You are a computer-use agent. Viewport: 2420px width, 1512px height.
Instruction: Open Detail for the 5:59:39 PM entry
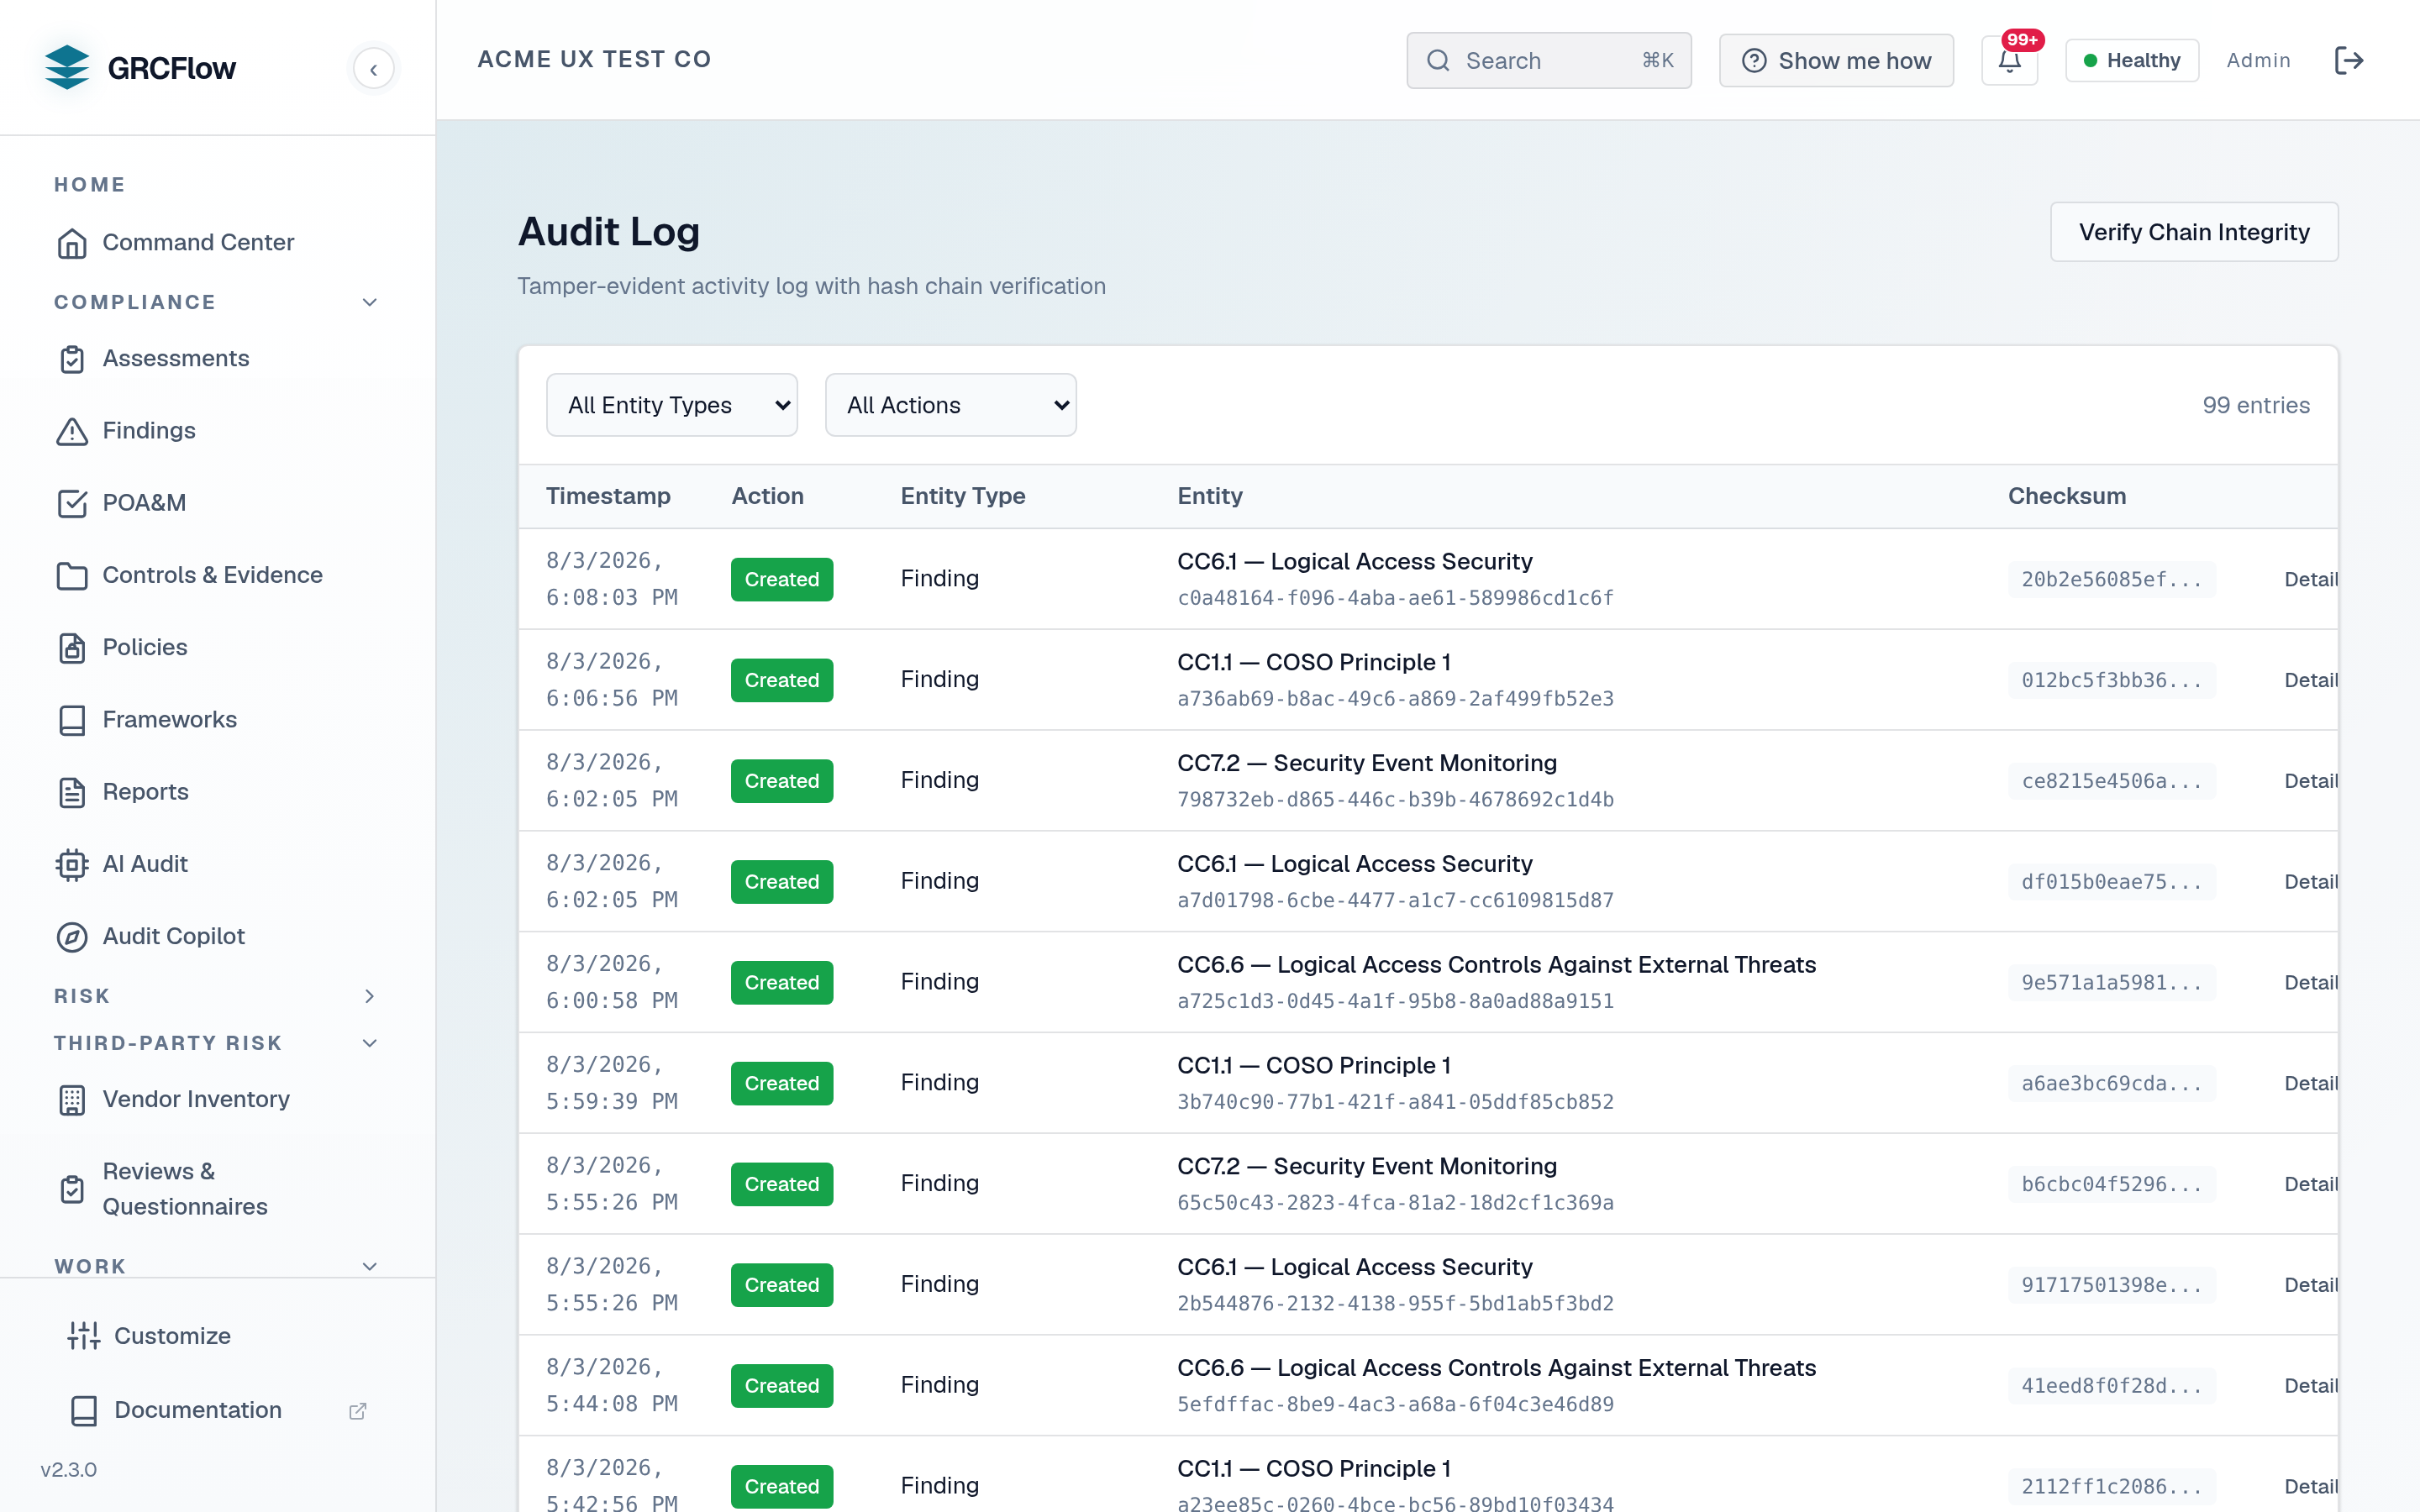click(2311, 1083)
